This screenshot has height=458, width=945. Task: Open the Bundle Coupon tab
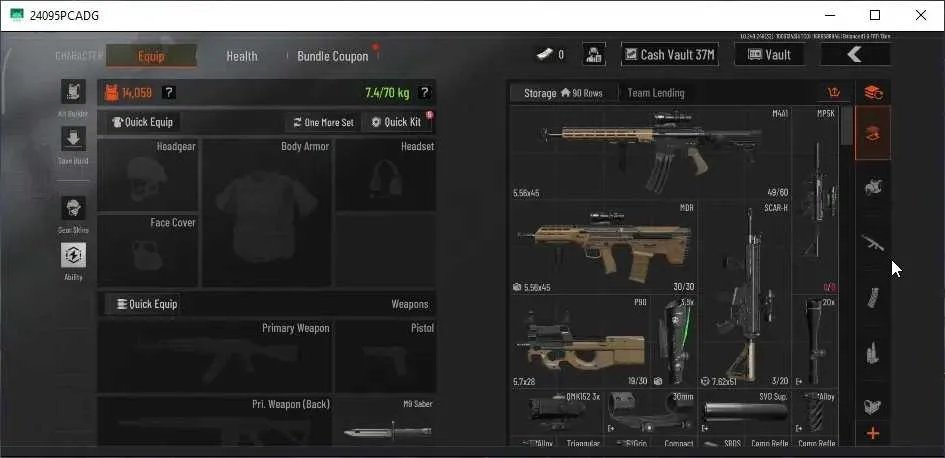332,56
